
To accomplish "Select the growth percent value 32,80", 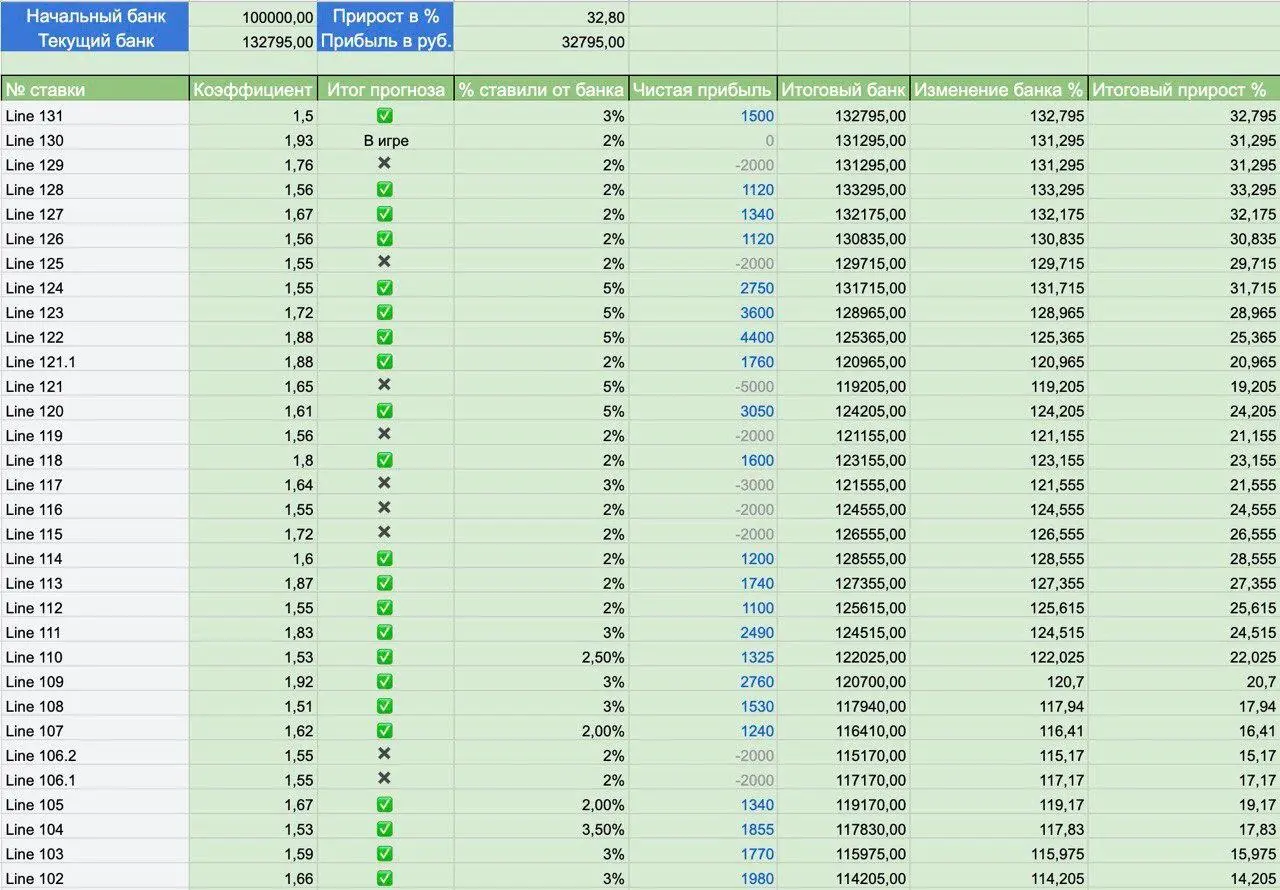I will [605, 17].
